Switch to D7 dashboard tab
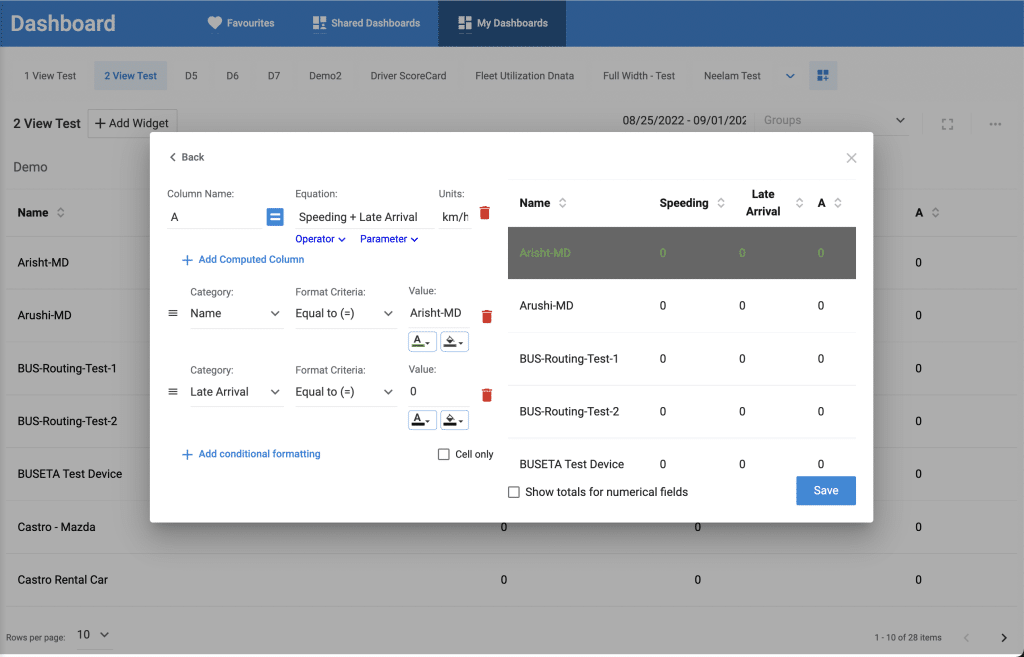1024x657 pixels. point(274,76)
